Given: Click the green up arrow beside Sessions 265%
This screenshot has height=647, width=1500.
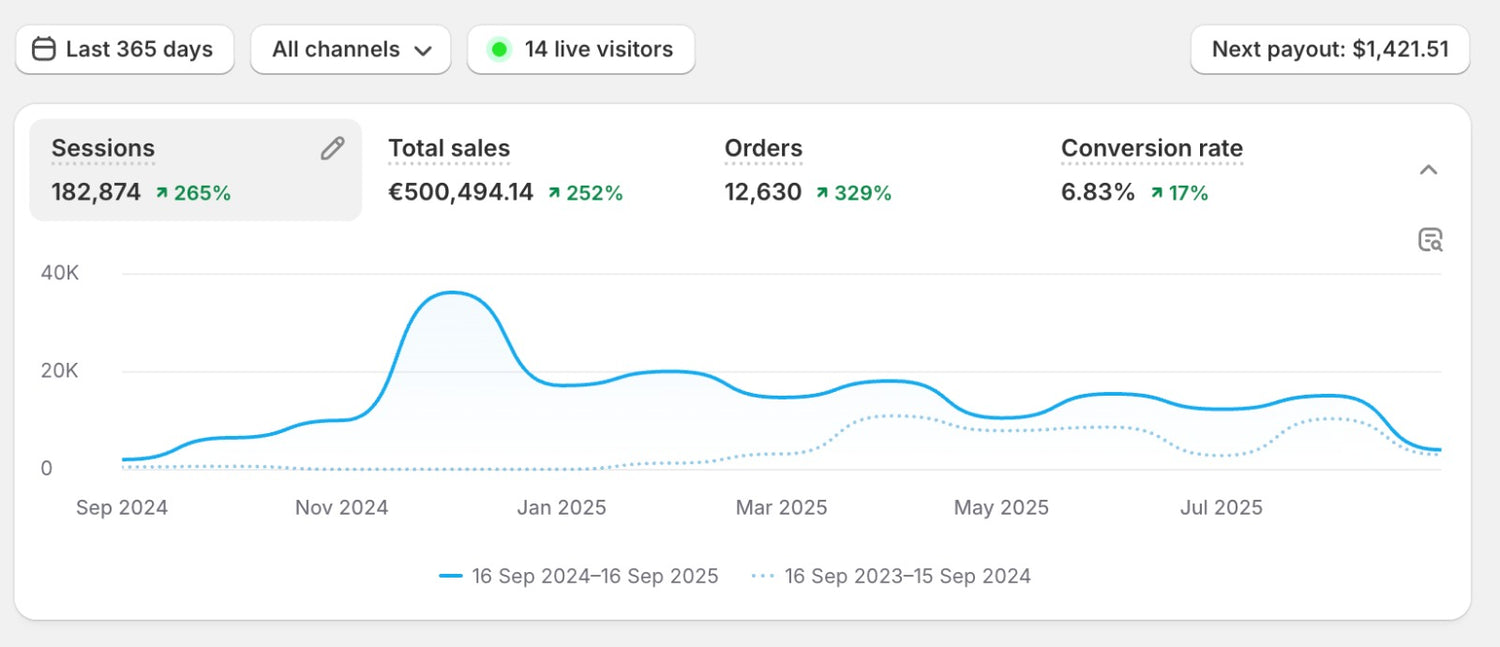Looking at the screenshot, I should click(x=161, y=193).
